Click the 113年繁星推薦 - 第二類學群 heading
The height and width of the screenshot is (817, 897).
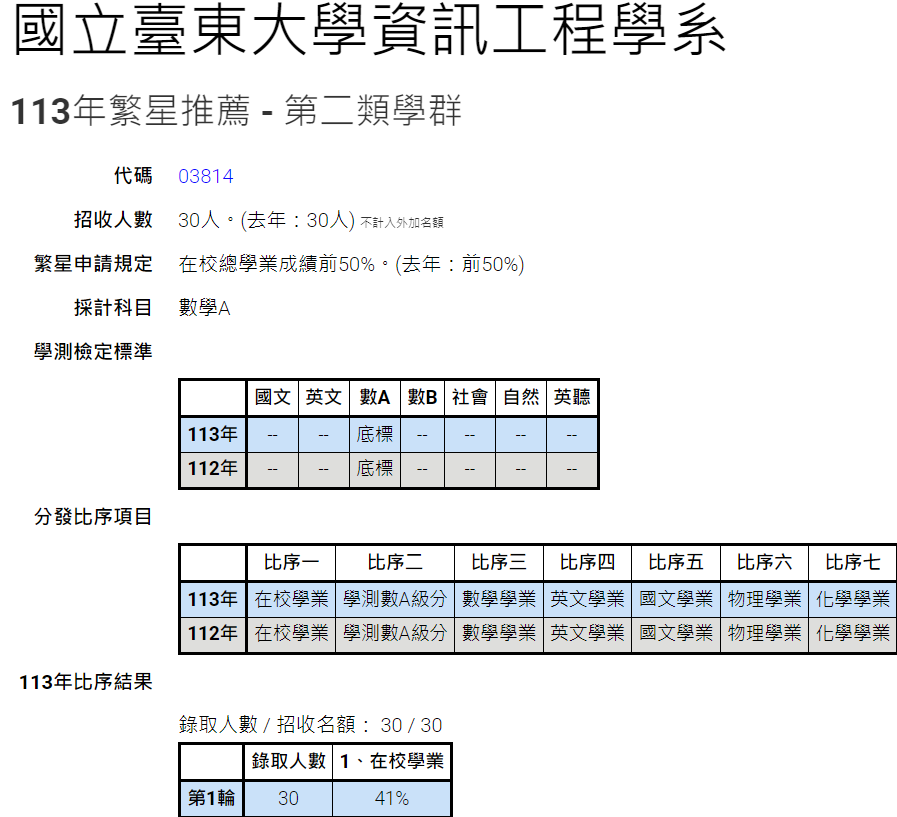(x=236, y=110)
